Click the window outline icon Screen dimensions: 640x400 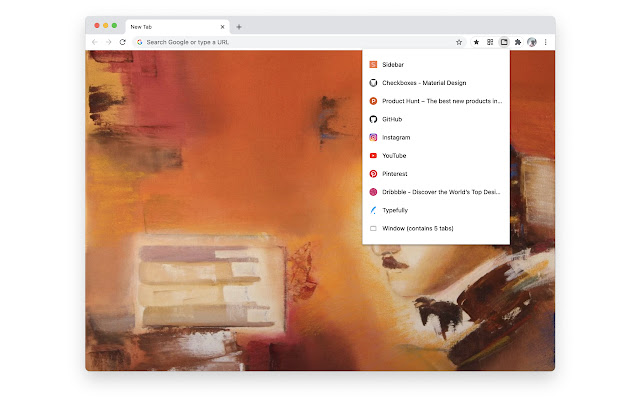[x=373, y=229]
